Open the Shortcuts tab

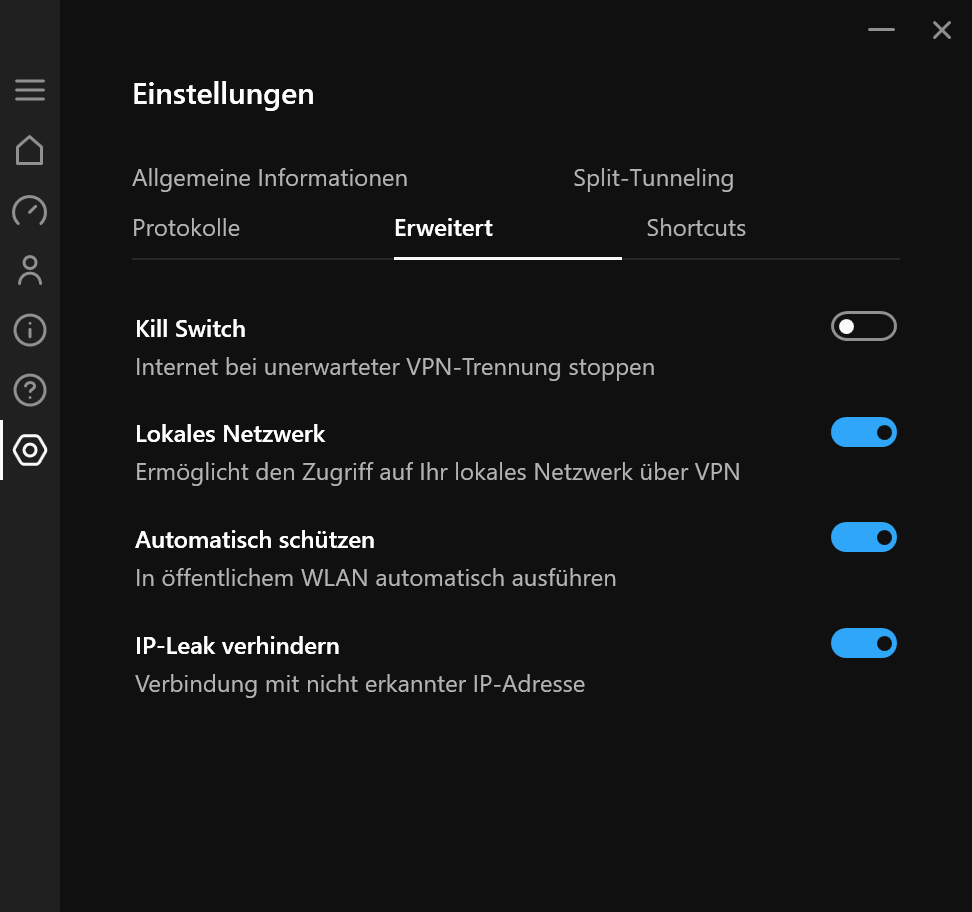click(x=696, y=228)
